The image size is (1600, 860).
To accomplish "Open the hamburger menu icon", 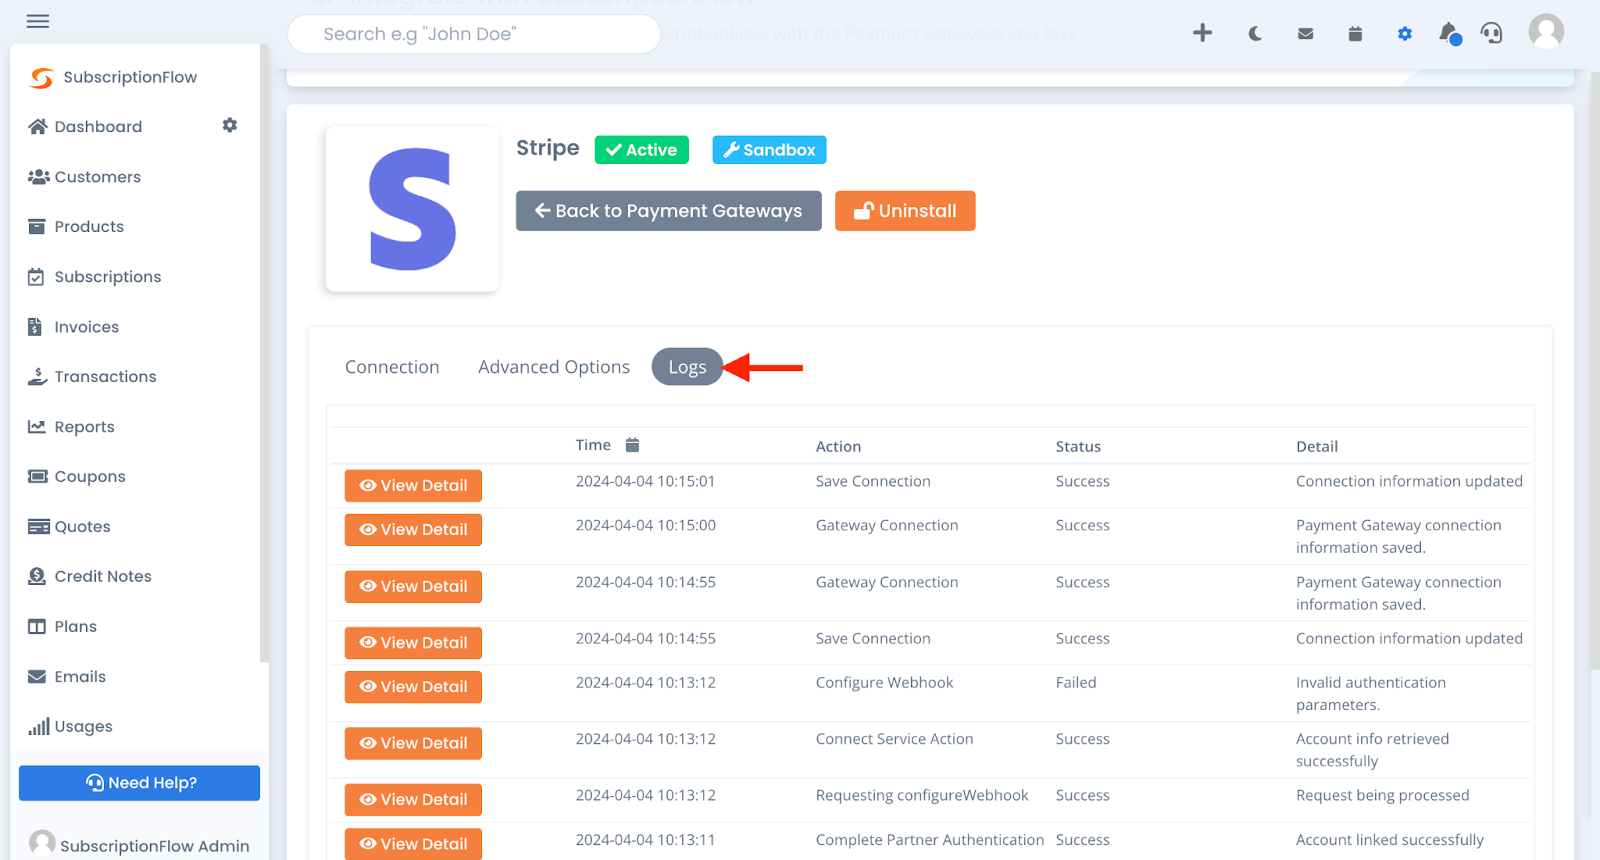I will tap(38, 21).
